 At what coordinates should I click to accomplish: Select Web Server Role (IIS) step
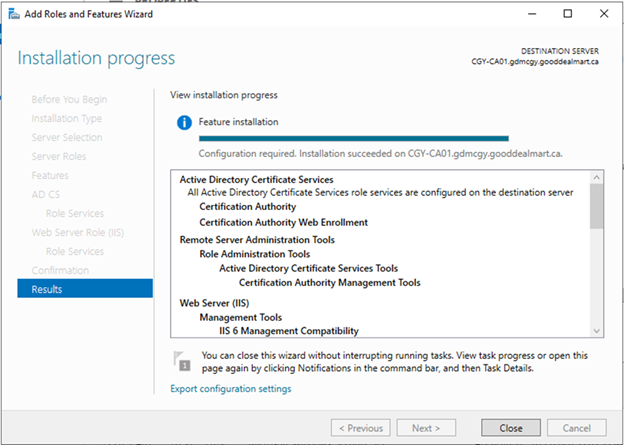(78, 232)
